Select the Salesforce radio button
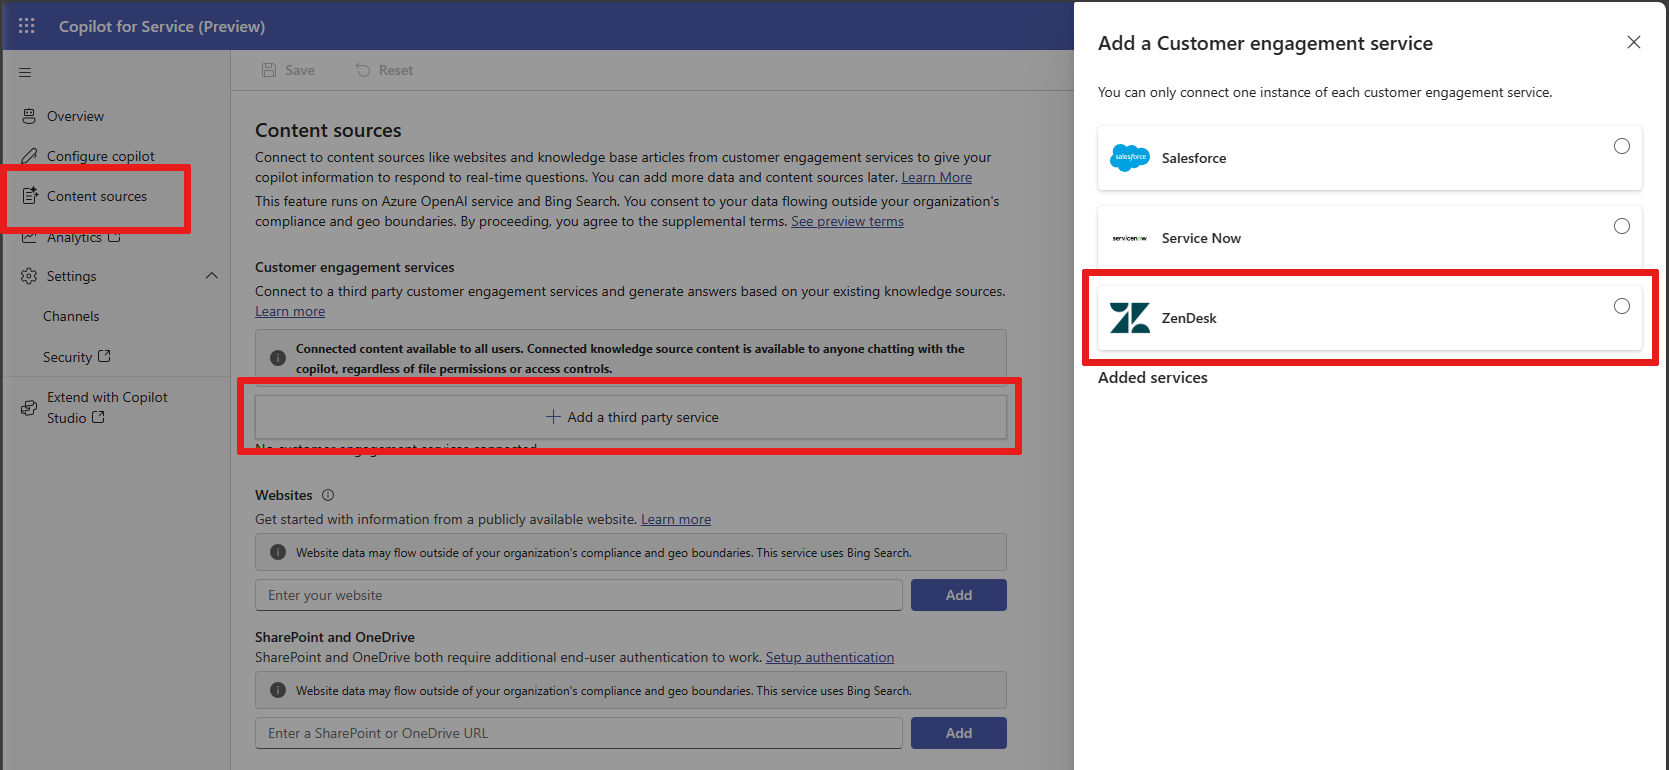 1622,146
